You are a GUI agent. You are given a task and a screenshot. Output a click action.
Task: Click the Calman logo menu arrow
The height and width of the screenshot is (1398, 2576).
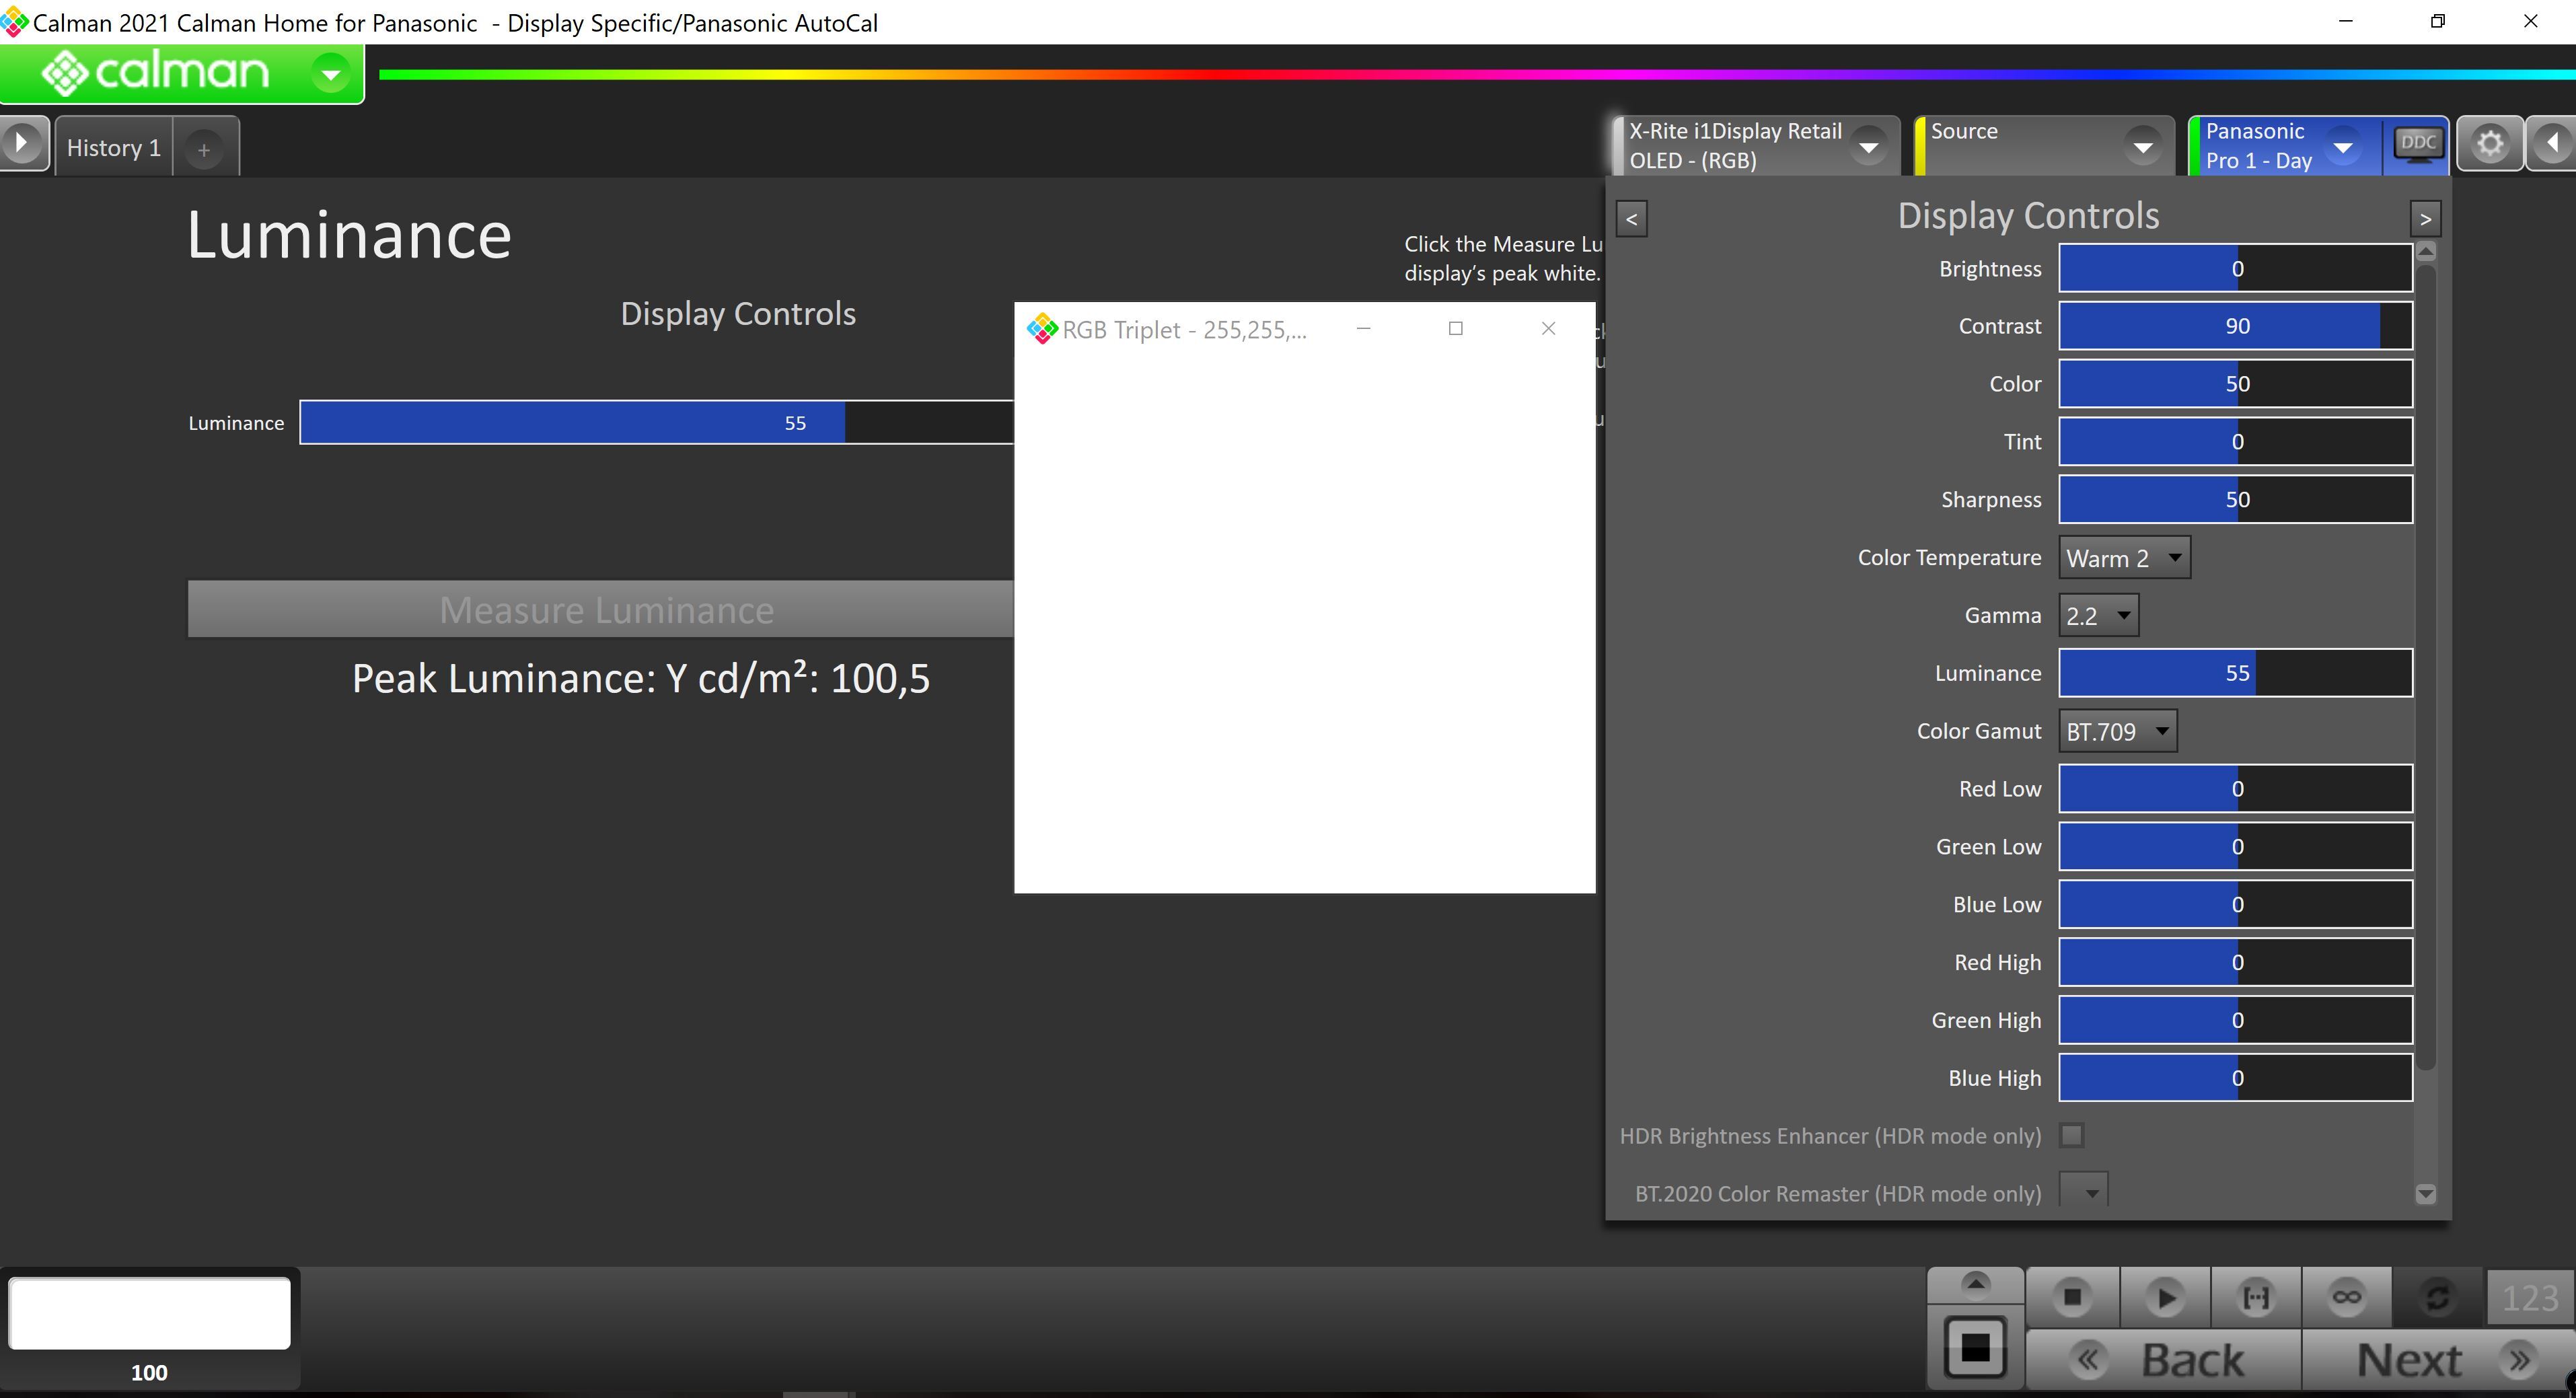tap(330, 73)
